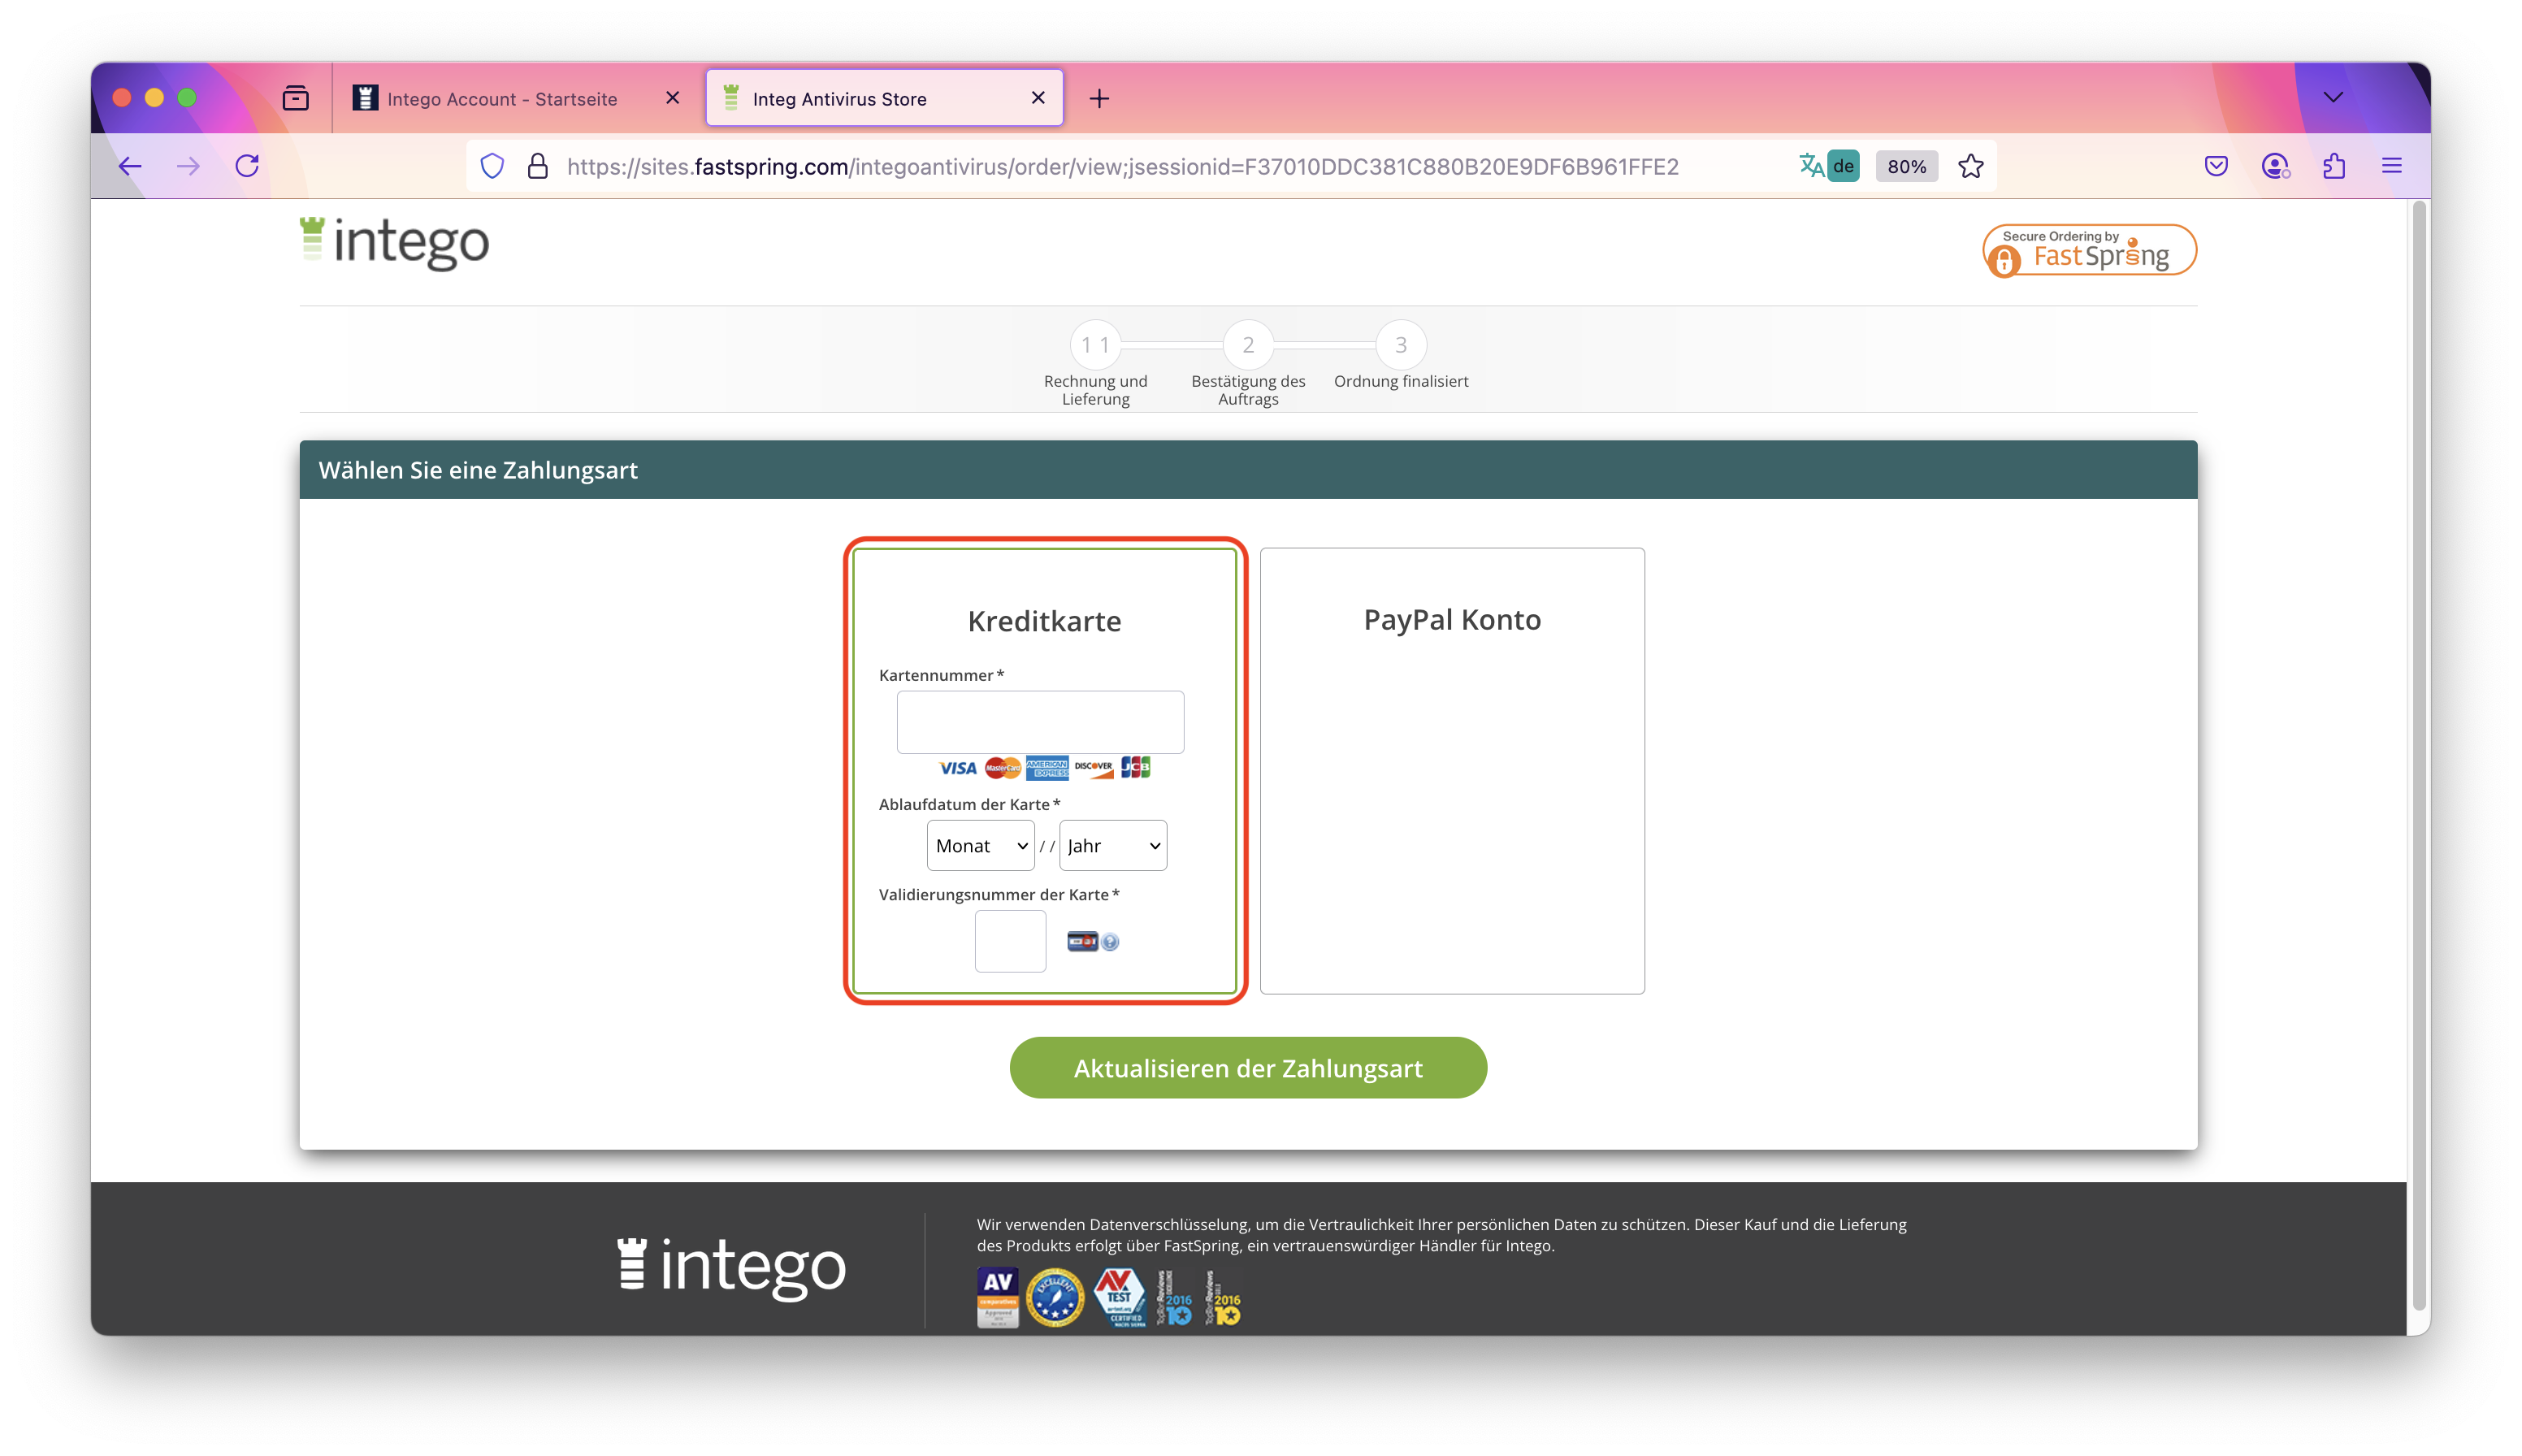Viewport: 2522px width, 1456px height.
Task: Go back to the previous page
Action: (130, 166)
